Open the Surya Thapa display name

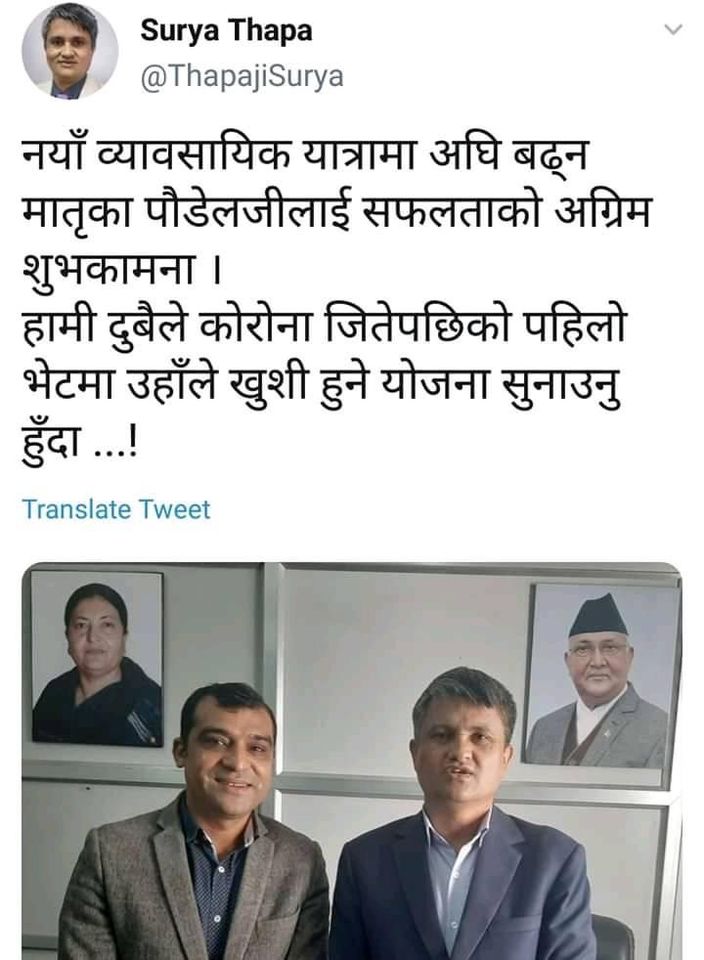(227, 30)
